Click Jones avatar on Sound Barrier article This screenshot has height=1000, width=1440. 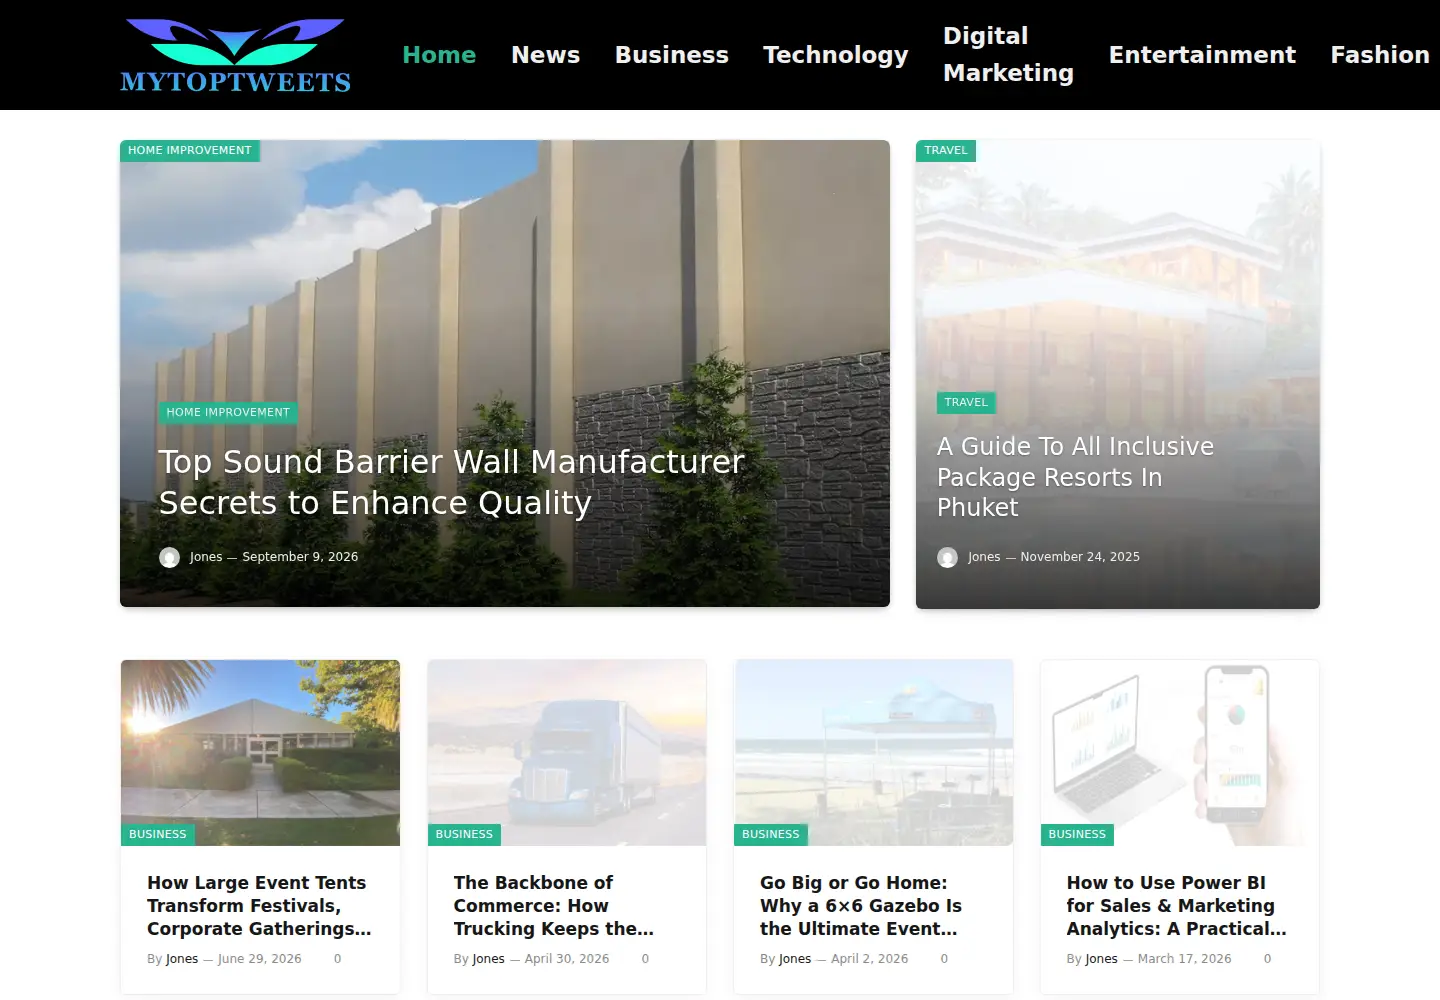[x=169, y=557]
